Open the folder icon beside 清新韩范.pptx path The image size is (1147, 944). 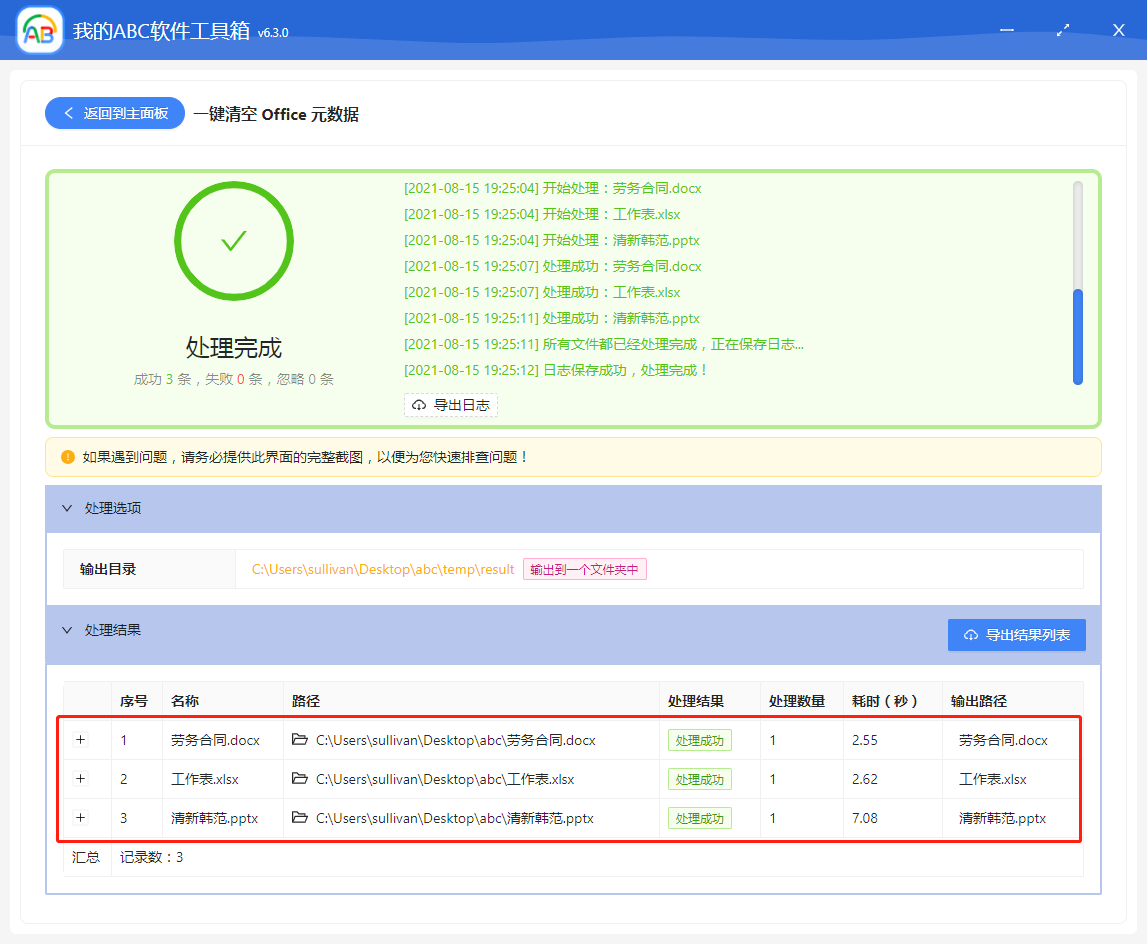coord(299,817)
